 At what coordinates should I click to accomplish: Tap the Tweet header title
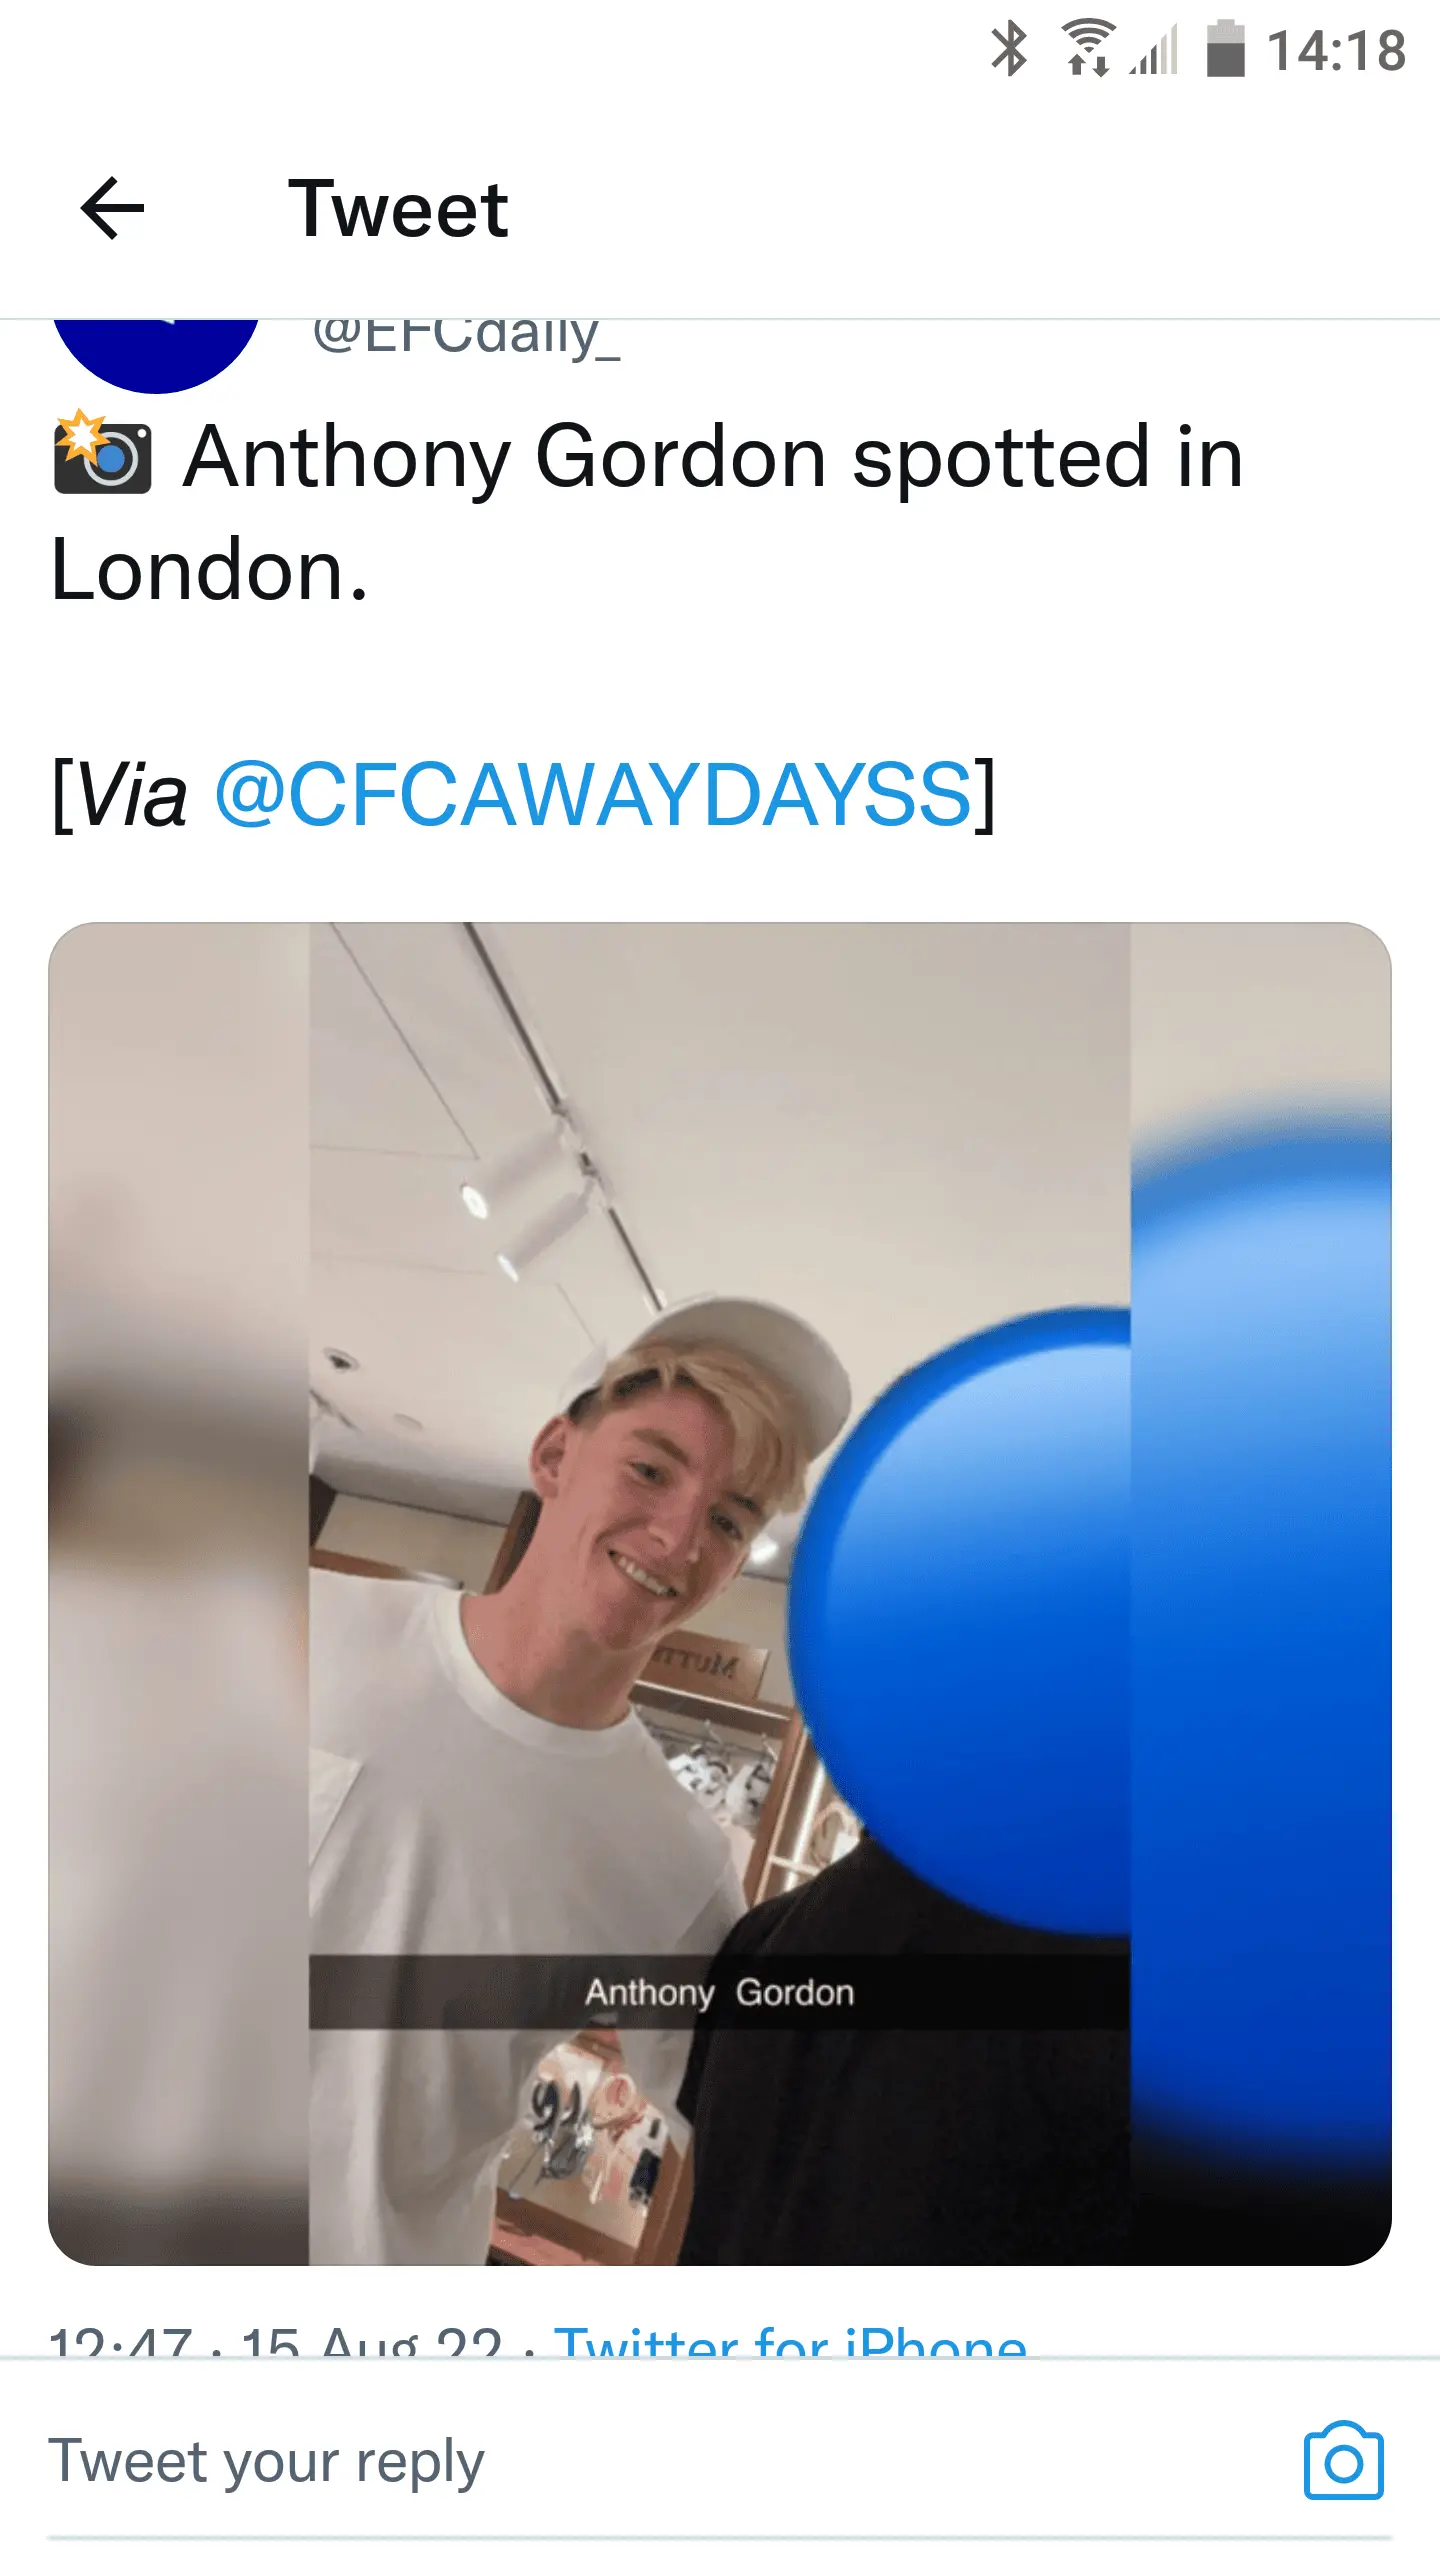398,209
